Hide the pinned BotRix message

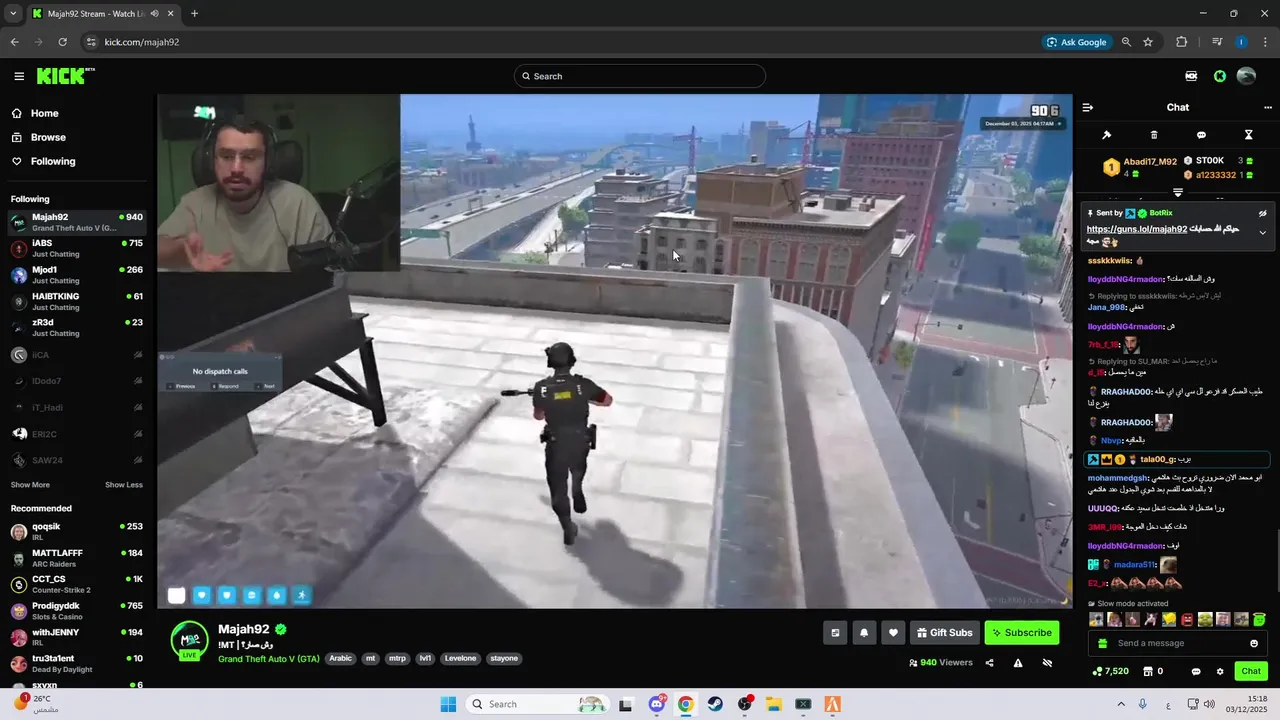(x=1262, y=213)
